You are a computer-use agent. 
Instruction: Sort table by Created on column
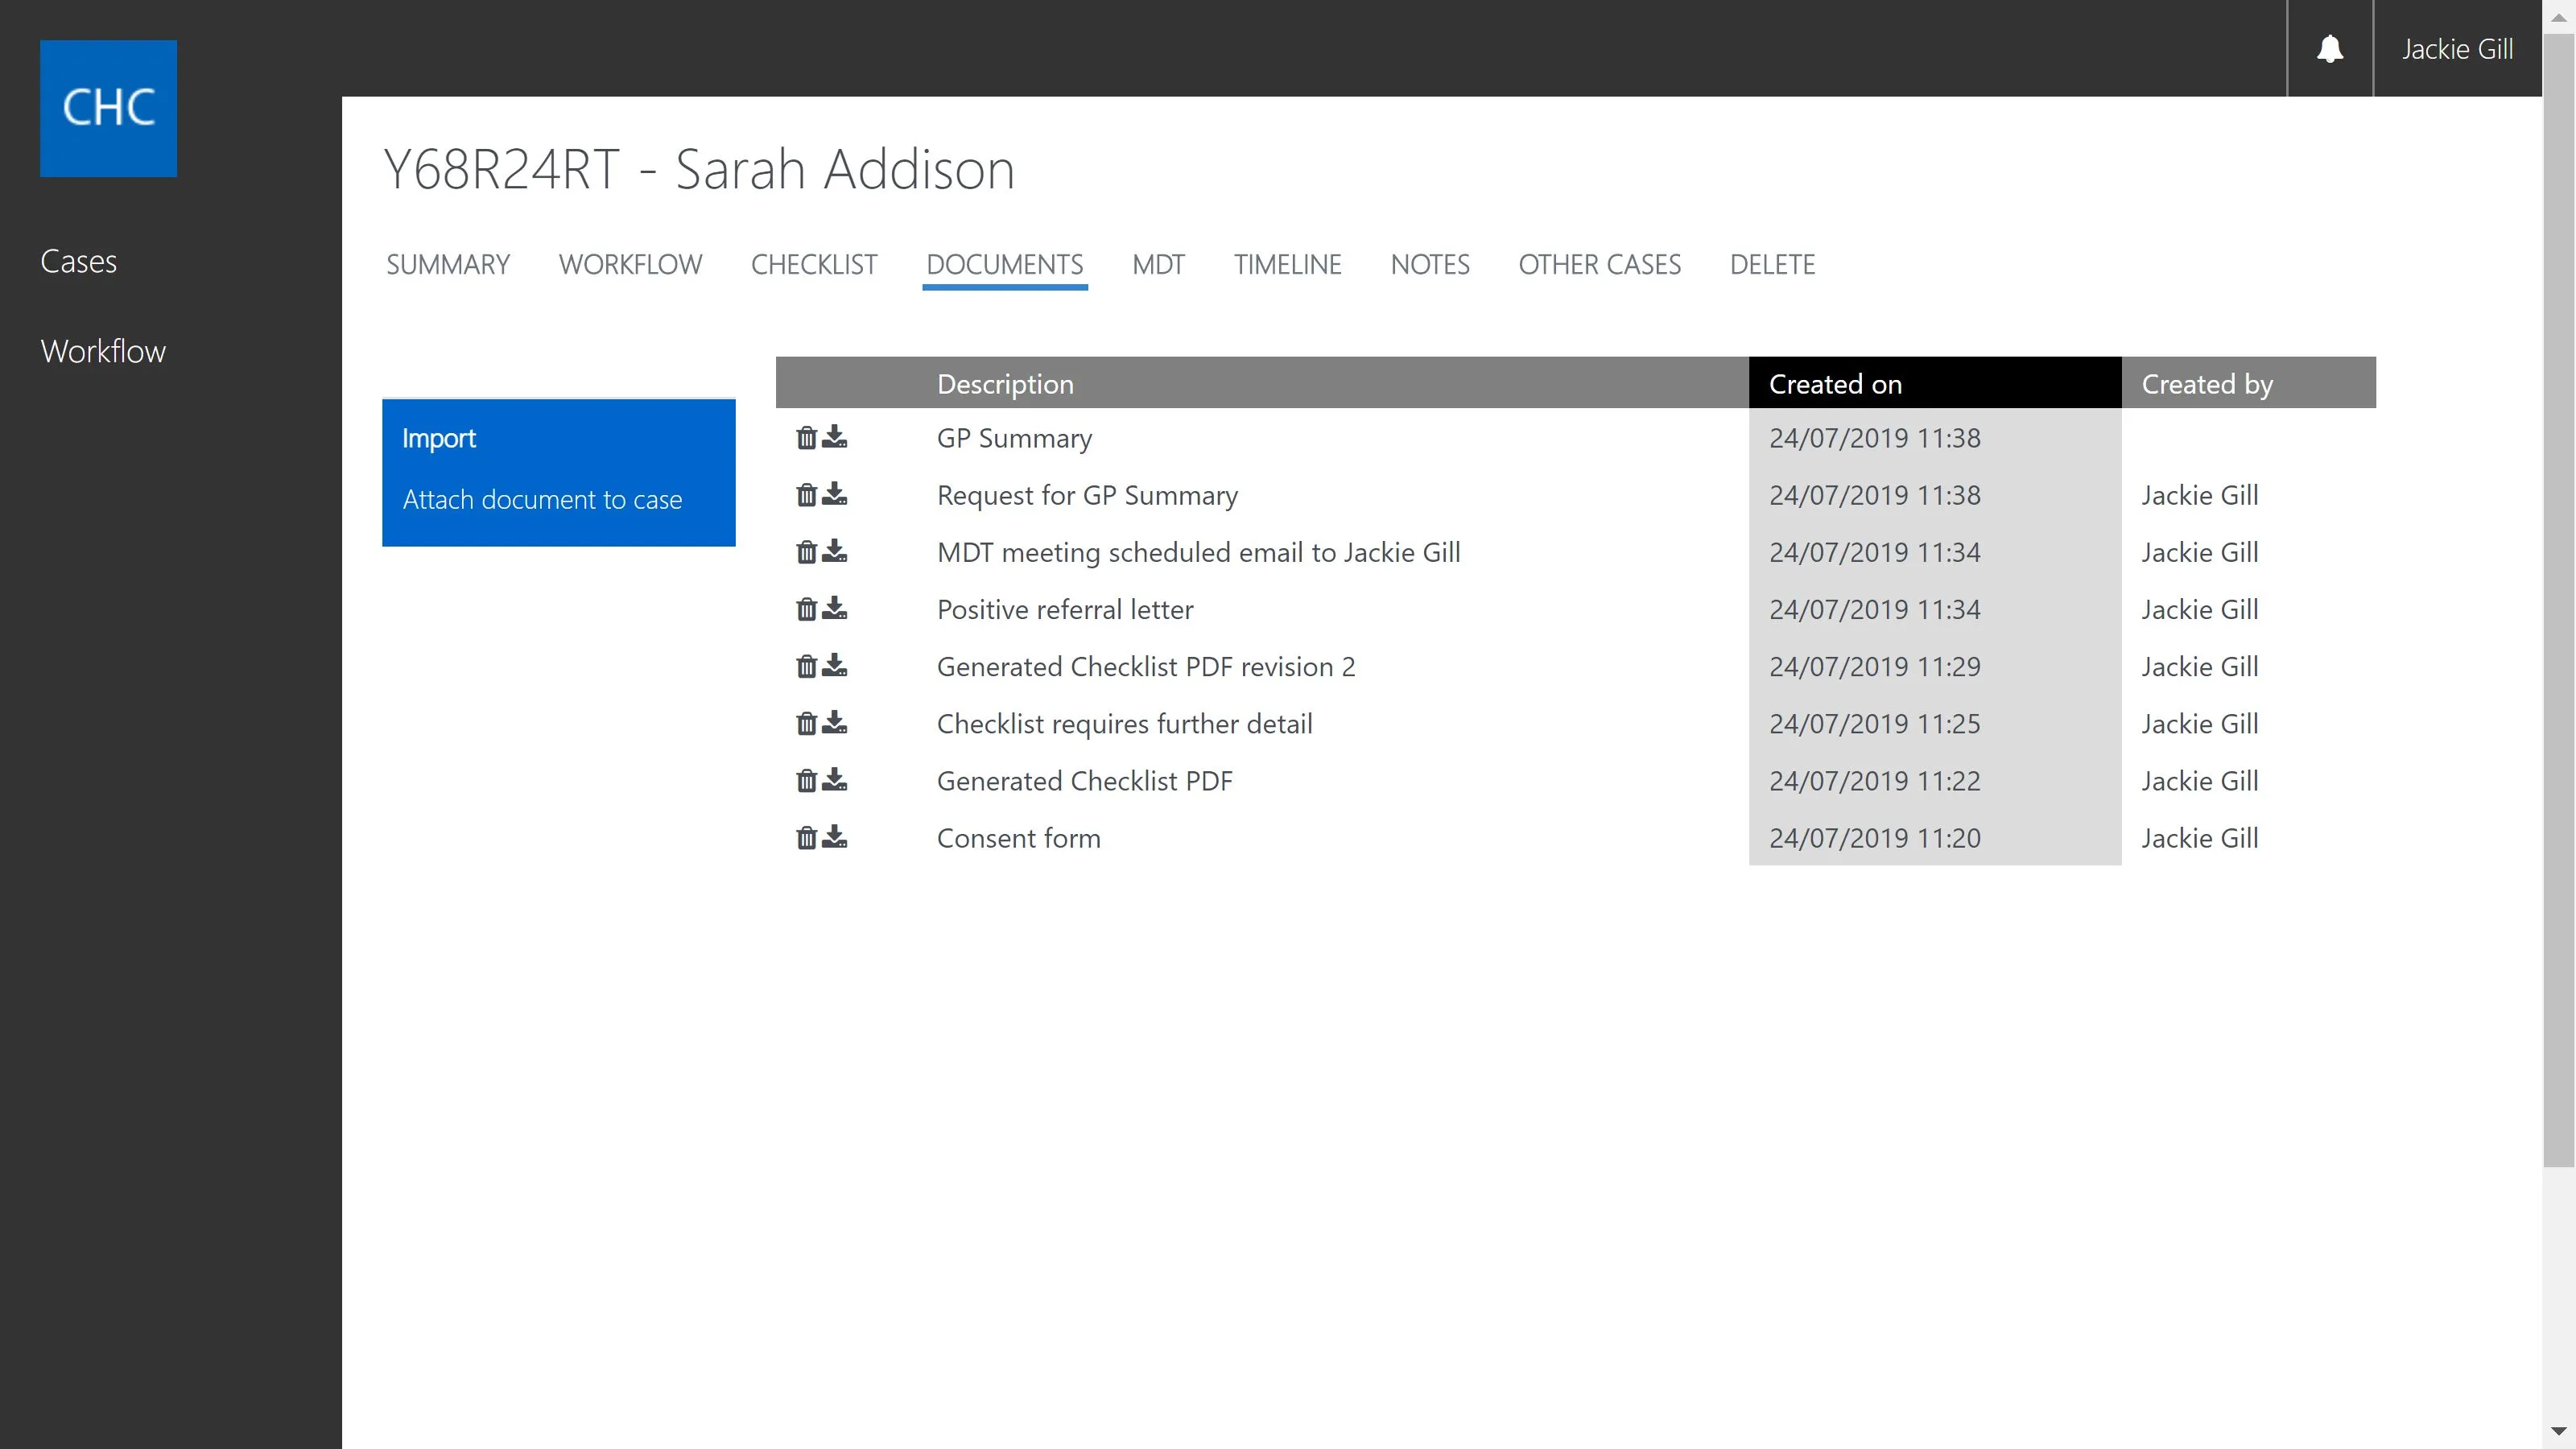point(1834,384)
